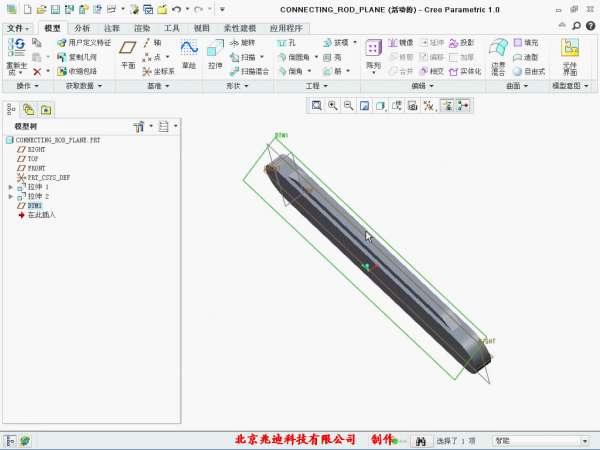600x450 pixels.
Task: Open the 文件 (File) menu
Action: coord(18,28)
